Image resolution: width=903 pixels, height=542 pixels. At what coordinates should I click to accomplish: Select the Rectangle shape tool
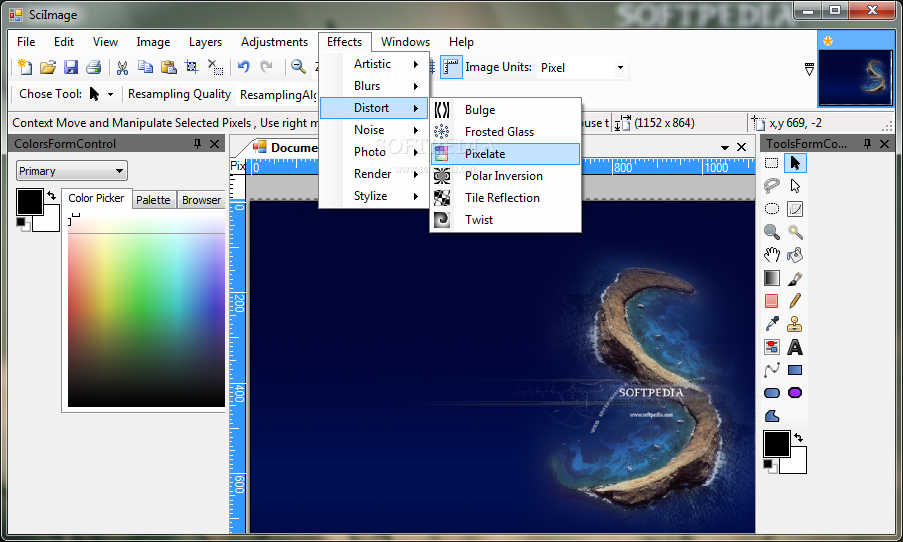click(795, 370)
